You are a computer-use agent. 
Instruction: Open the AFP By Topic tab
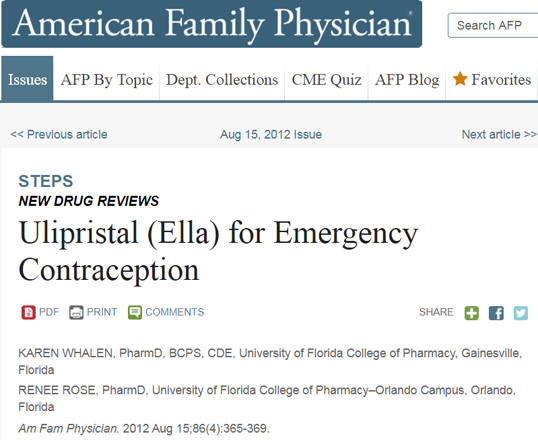(107, 79)
